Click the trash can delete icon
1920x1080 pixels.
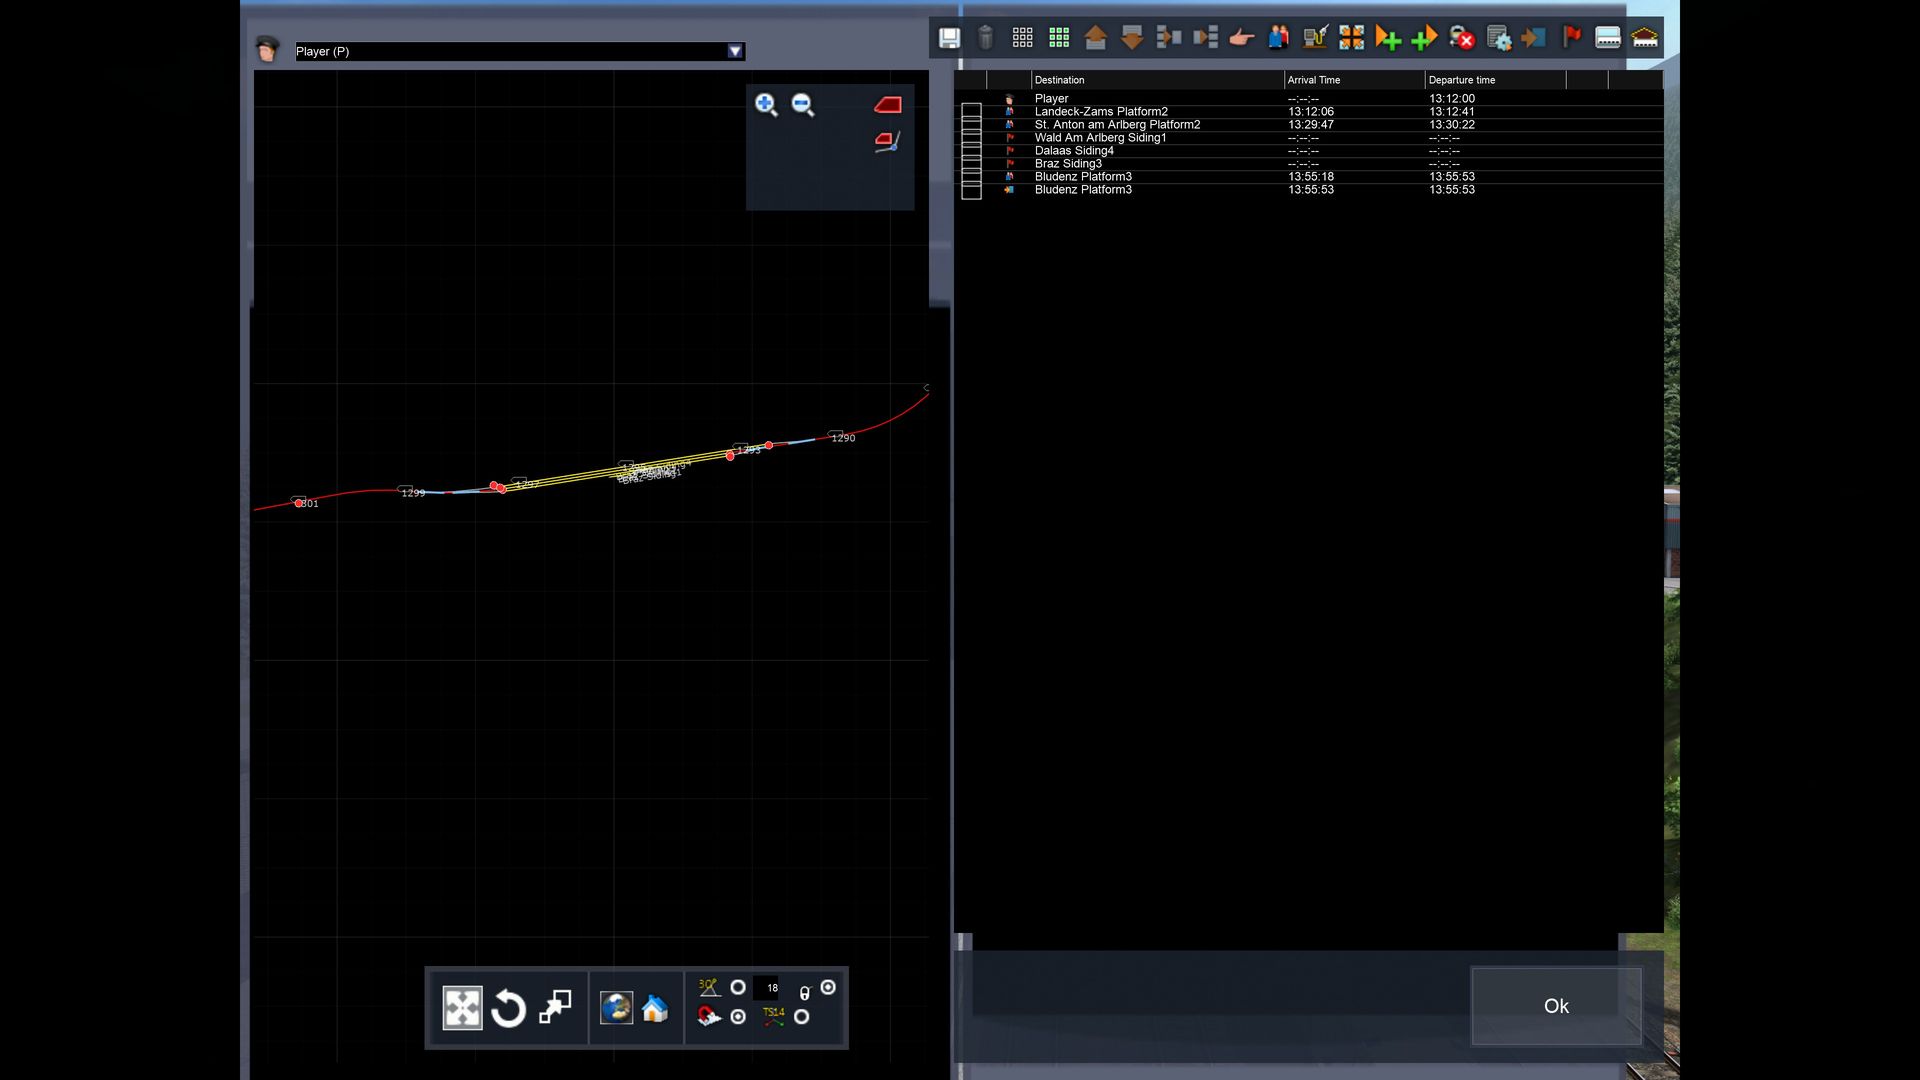[985, 38]
